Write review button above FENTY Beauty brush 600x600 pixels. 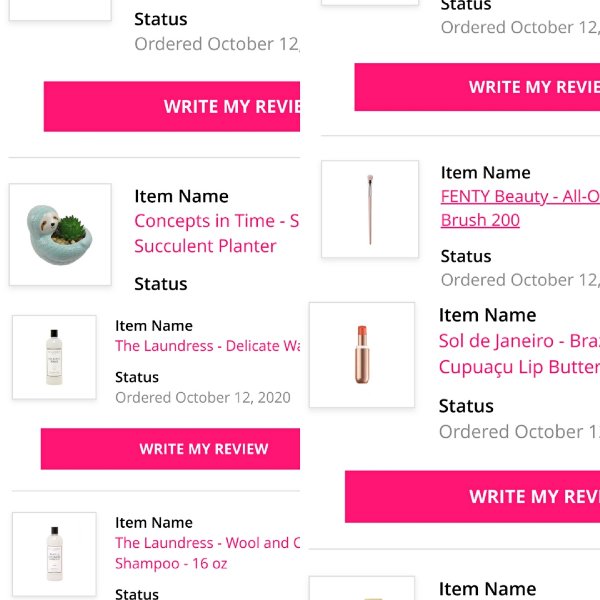click(x=477, y=87)
